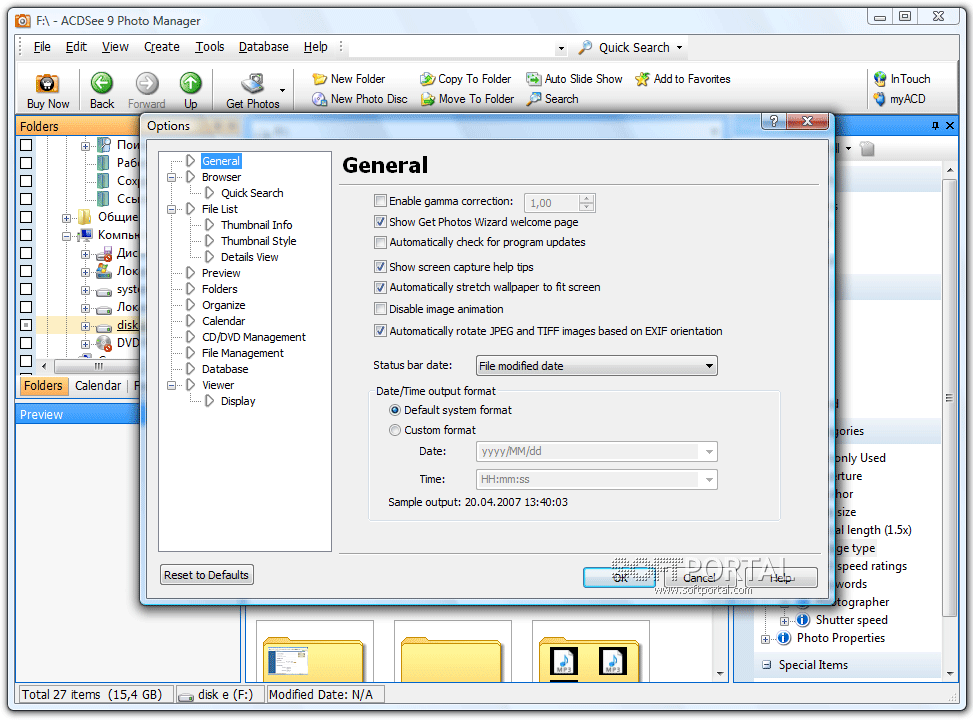Click Cancel in the Options dialog
The image size is (973, 721).
699,578
